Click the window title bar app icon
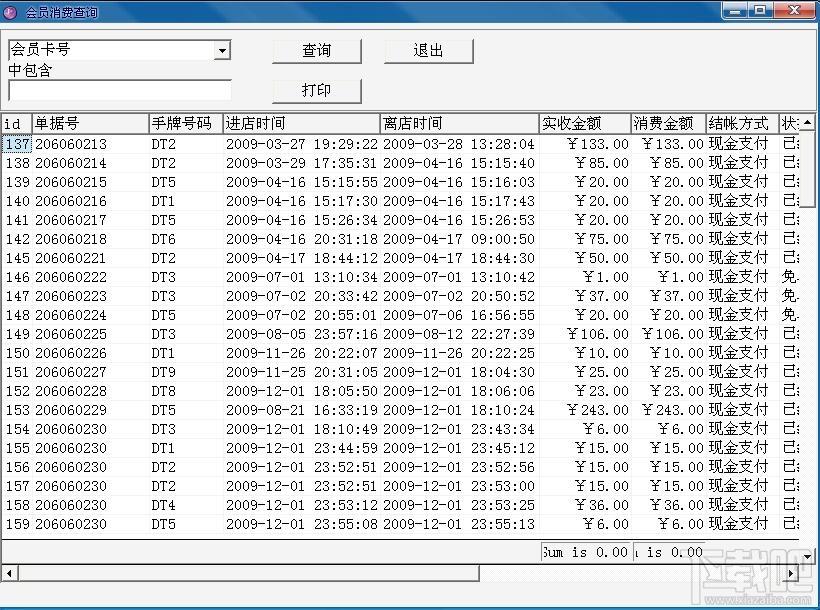Viewport: 820px width, 610px height. pyautogui.click(x=10, y=12)
